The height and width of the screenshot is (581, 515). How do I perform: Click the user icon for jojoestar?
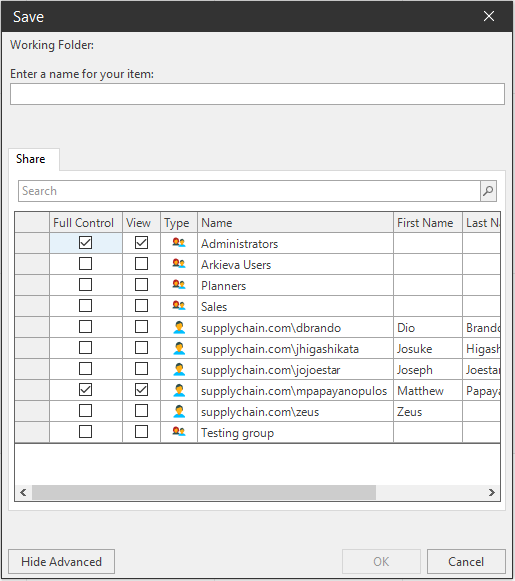pos(179,369)
